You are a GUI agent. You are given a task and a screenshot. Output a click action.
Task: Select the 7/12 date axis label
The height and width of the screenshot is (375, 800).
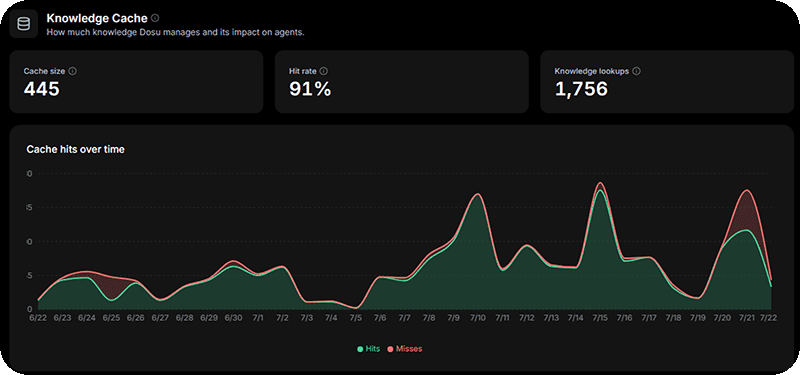click(527, 318)
